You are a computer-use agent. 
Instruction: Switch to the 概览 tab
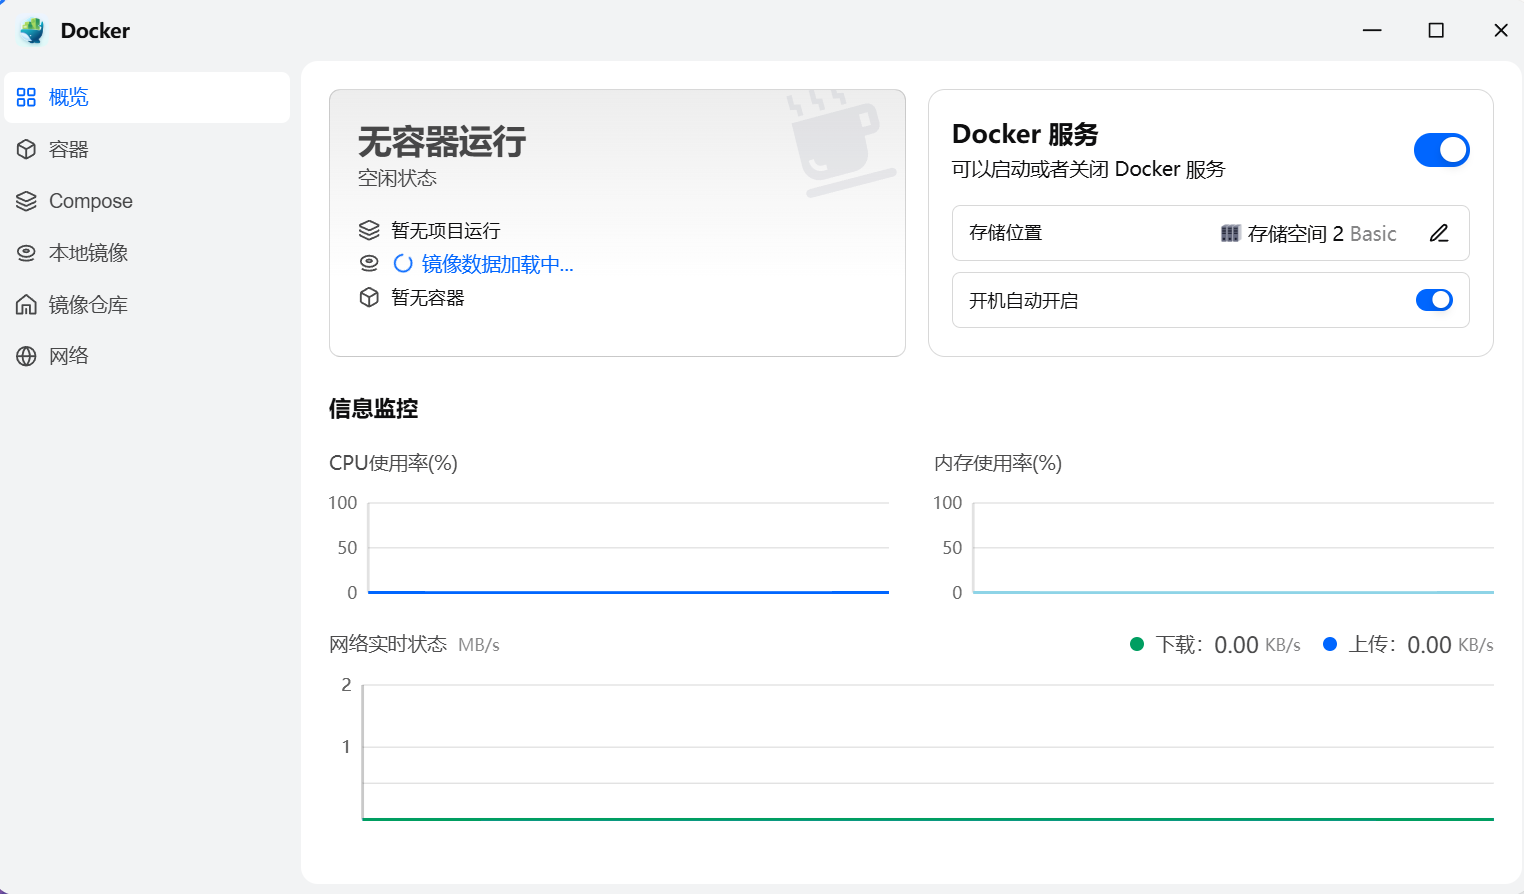click(x=68, y=97)
